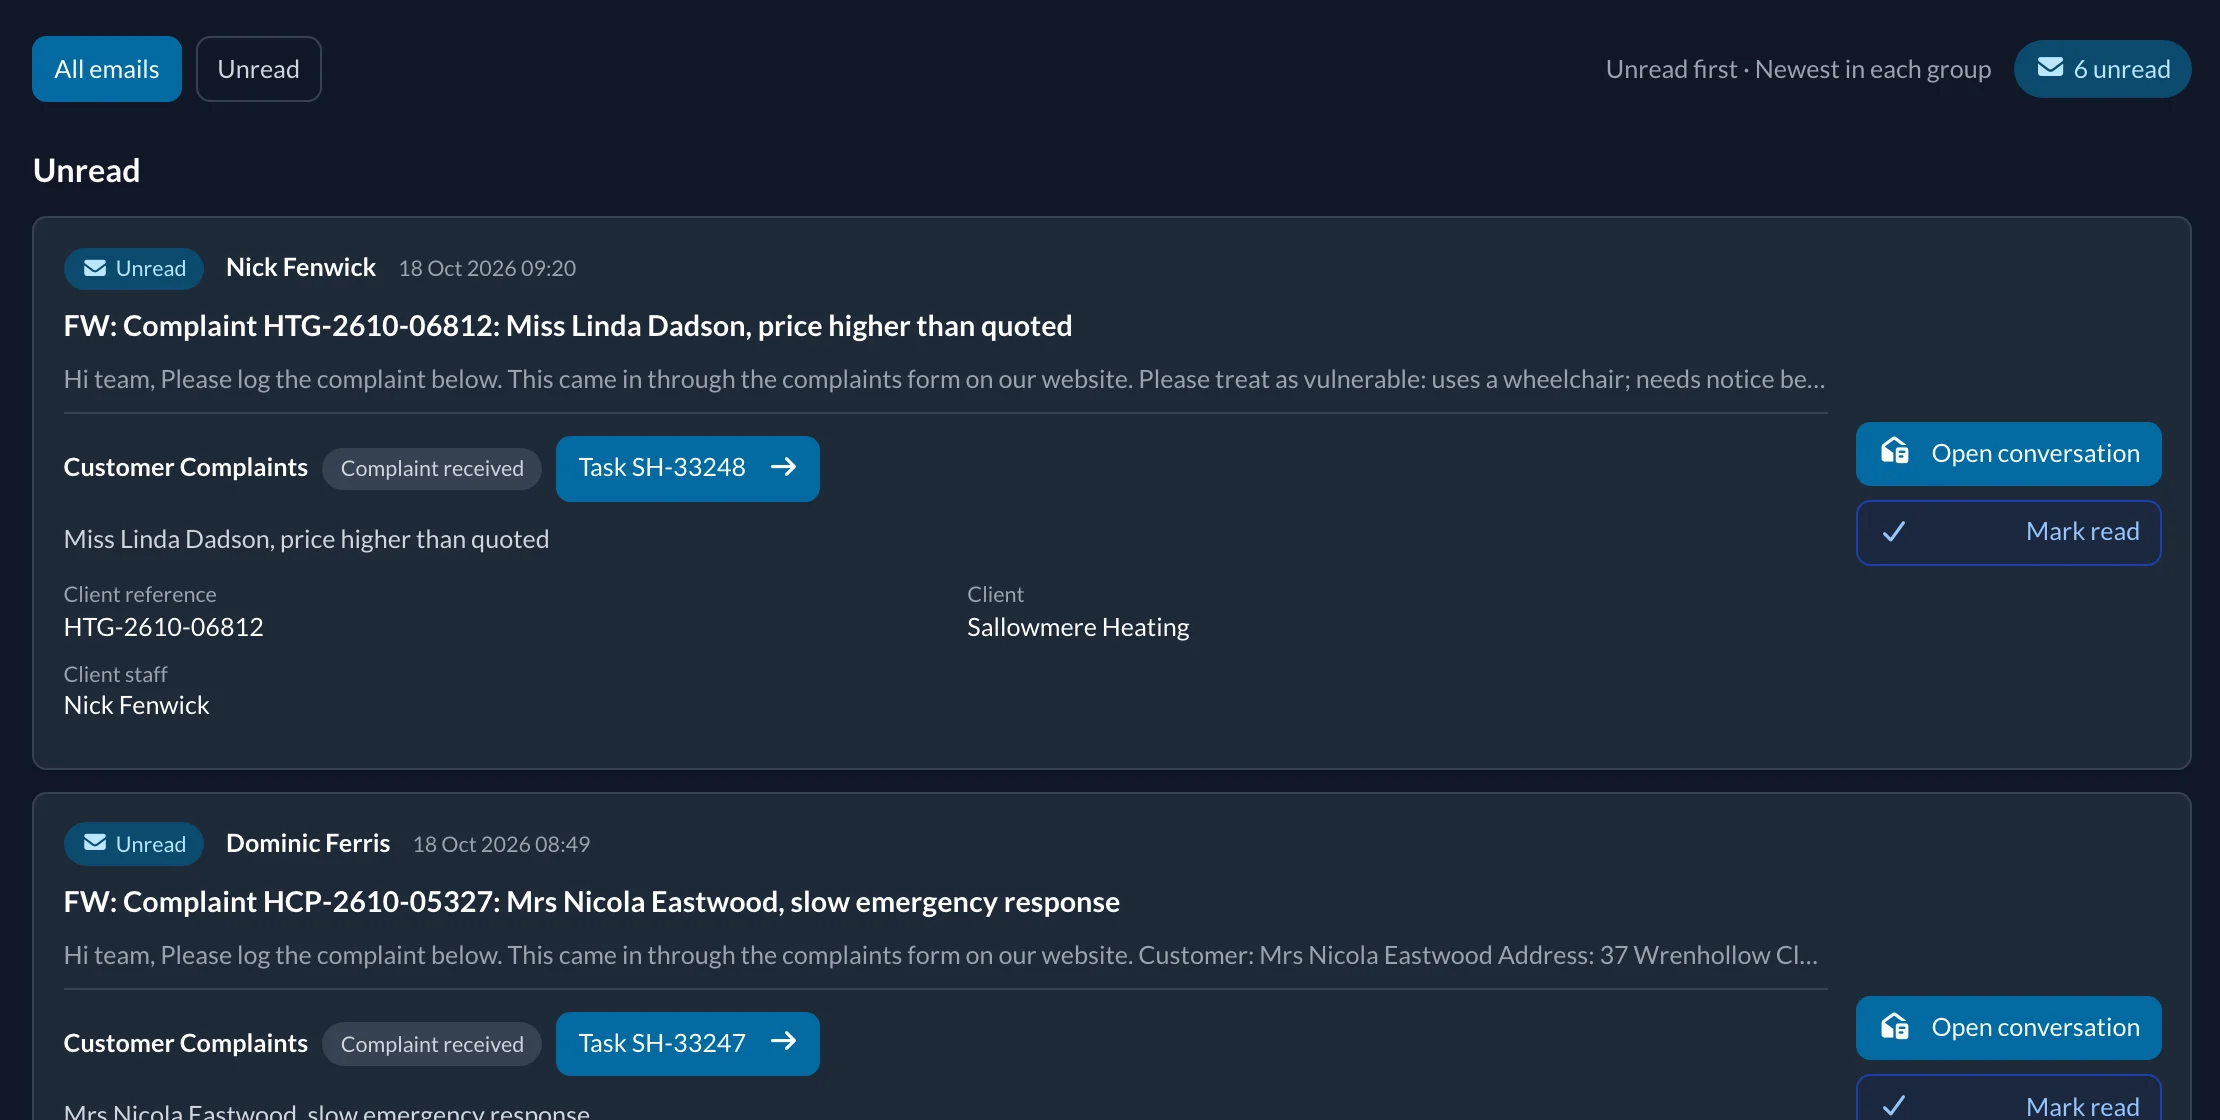
Task: Click client reference HTG-2610-06812
Action: pos(163,627)
